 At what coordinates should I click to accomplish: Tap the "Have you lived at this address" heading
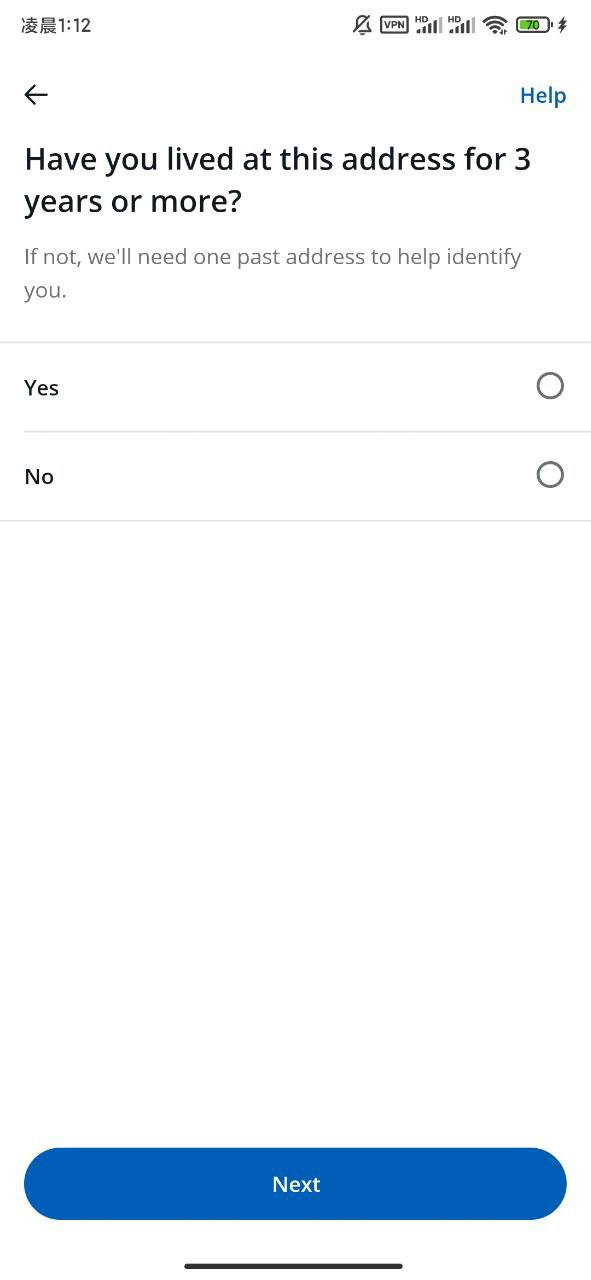[x=277, y=180]
